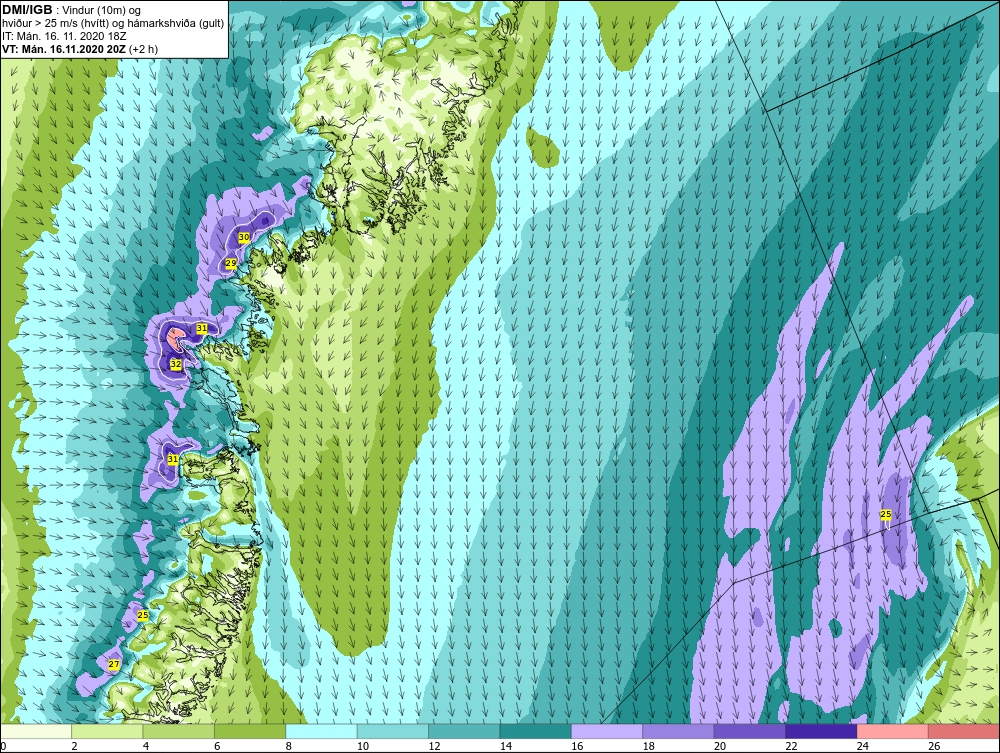The width and height of the screenshot is (1000, 753).
Task: Click the yellow 27 gust label
Action: coord(114,664)
